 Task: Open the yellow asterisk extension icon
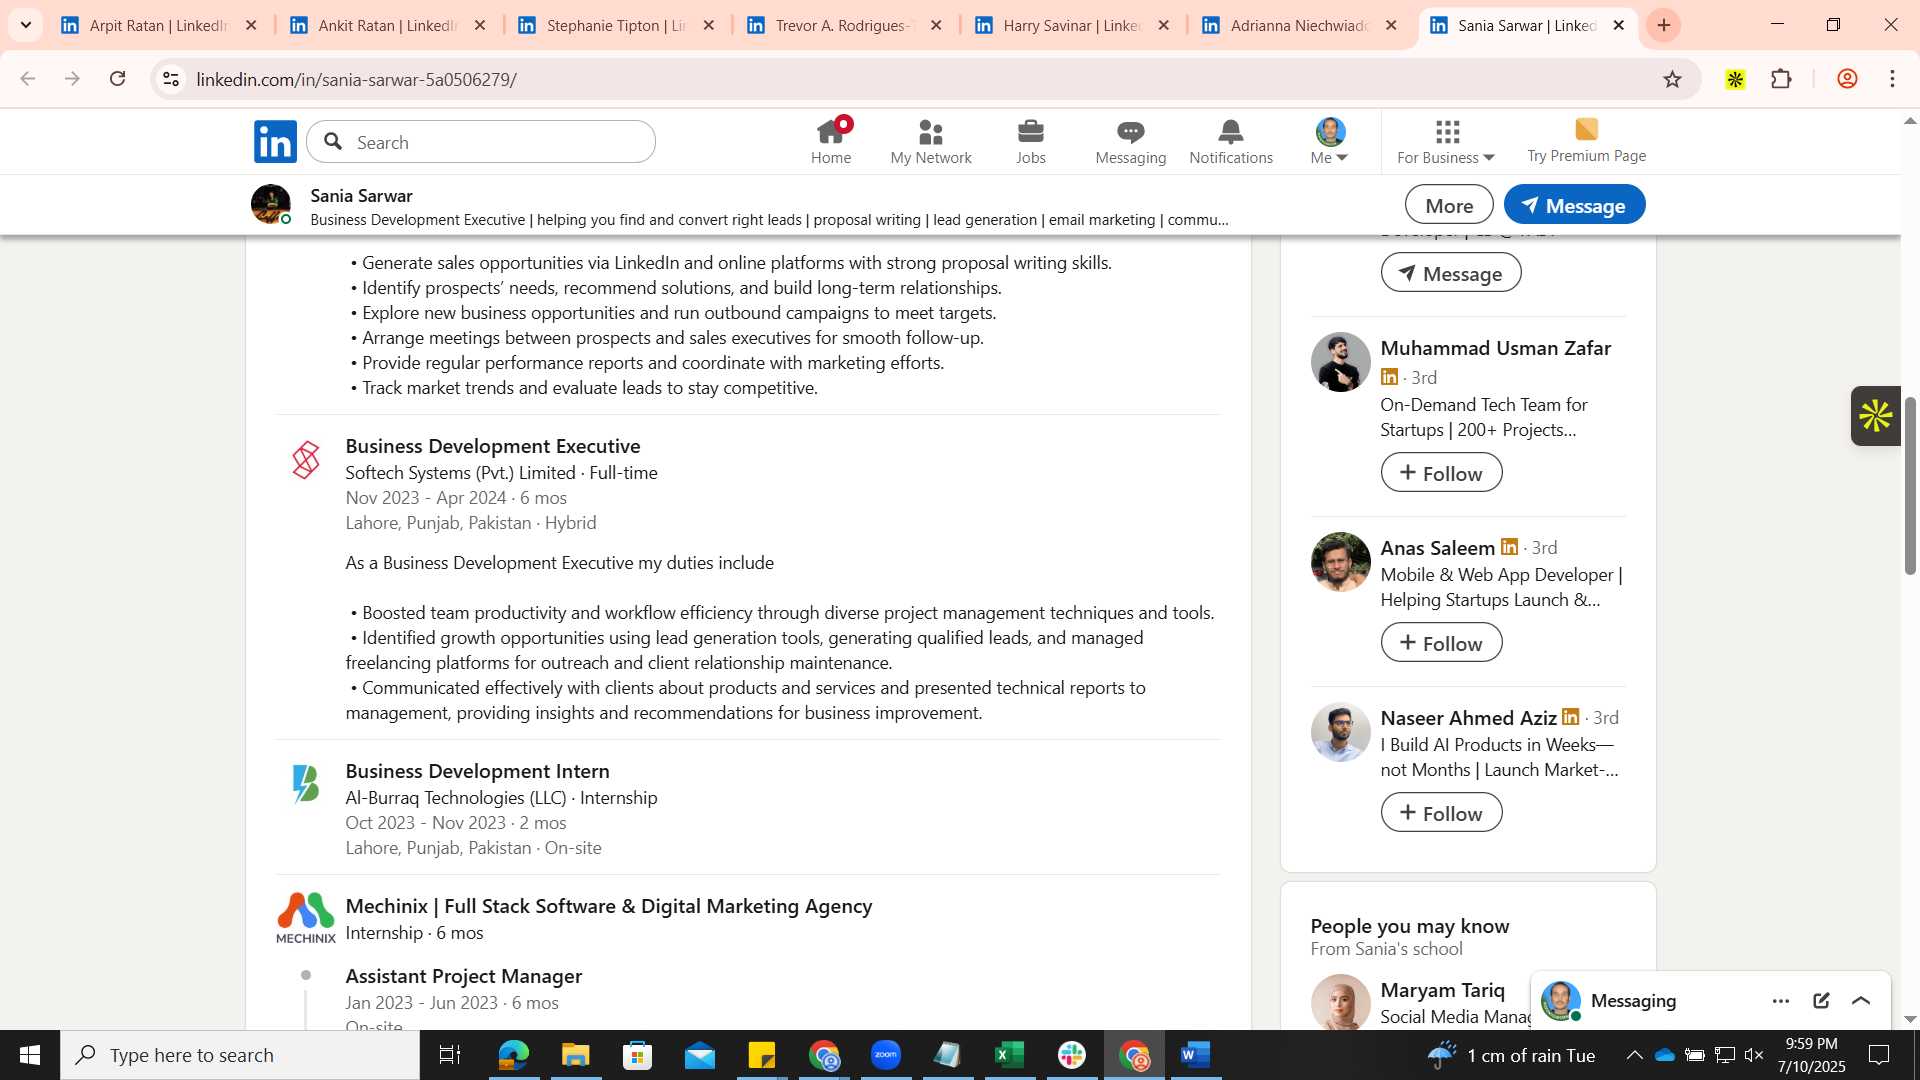point(1735,79)
